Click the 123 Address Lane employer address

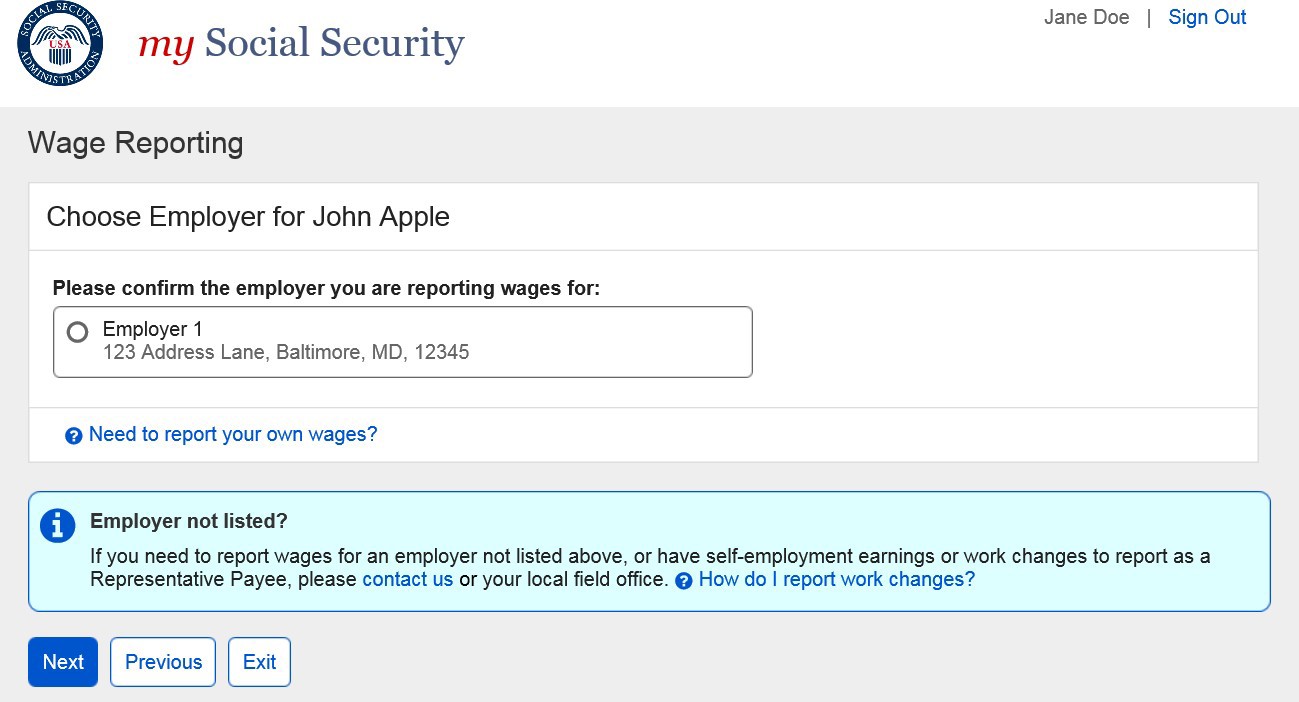(285, 352)
